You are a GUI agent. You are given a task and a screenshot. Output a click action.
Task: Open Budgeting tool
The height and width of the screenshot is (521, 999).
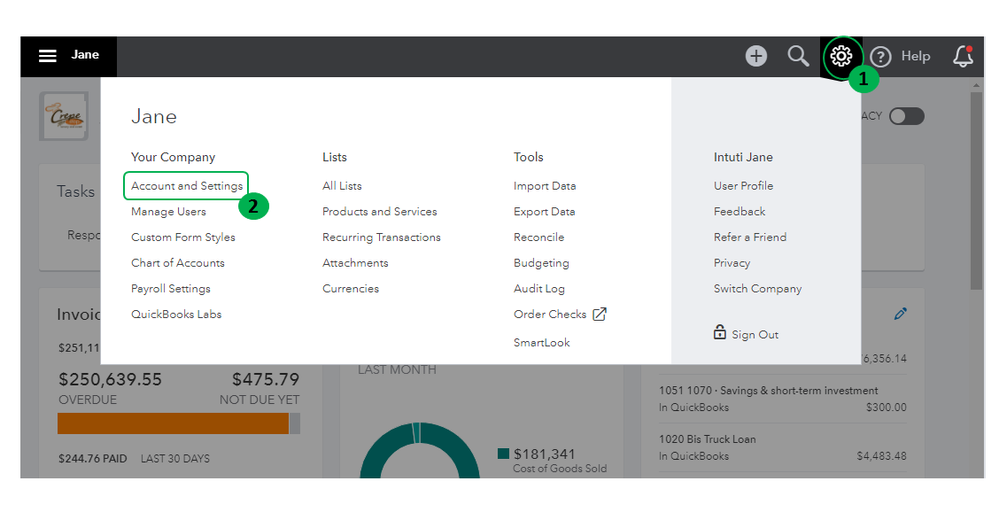542,263
